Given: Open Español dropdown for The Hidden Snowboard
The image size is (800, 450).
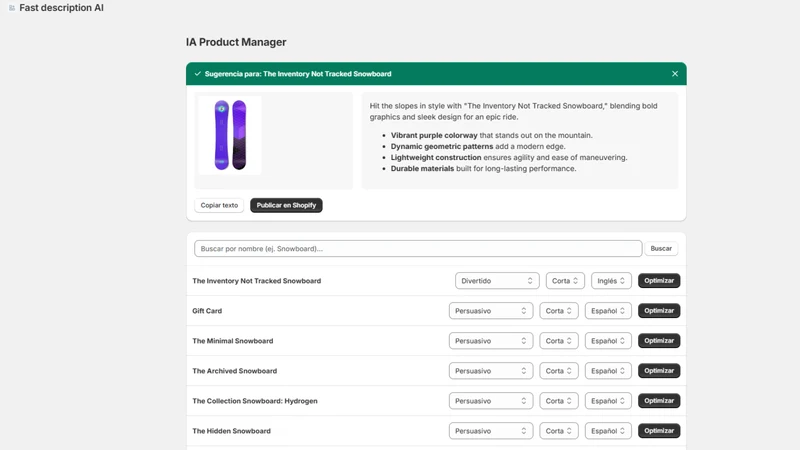Looking at the screenshot, I should coord(608,431).
